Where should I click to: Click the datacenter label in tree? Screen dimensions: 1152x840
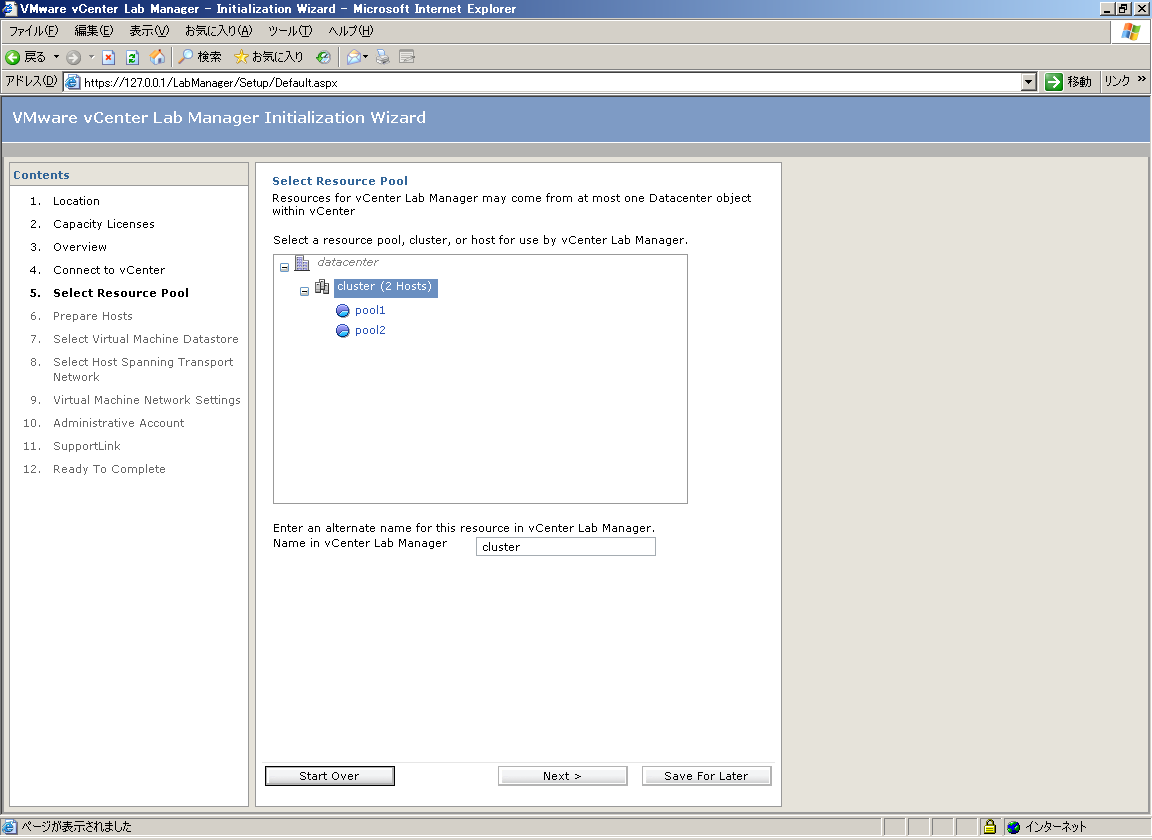pyautogui.click(x=348, y=262)
